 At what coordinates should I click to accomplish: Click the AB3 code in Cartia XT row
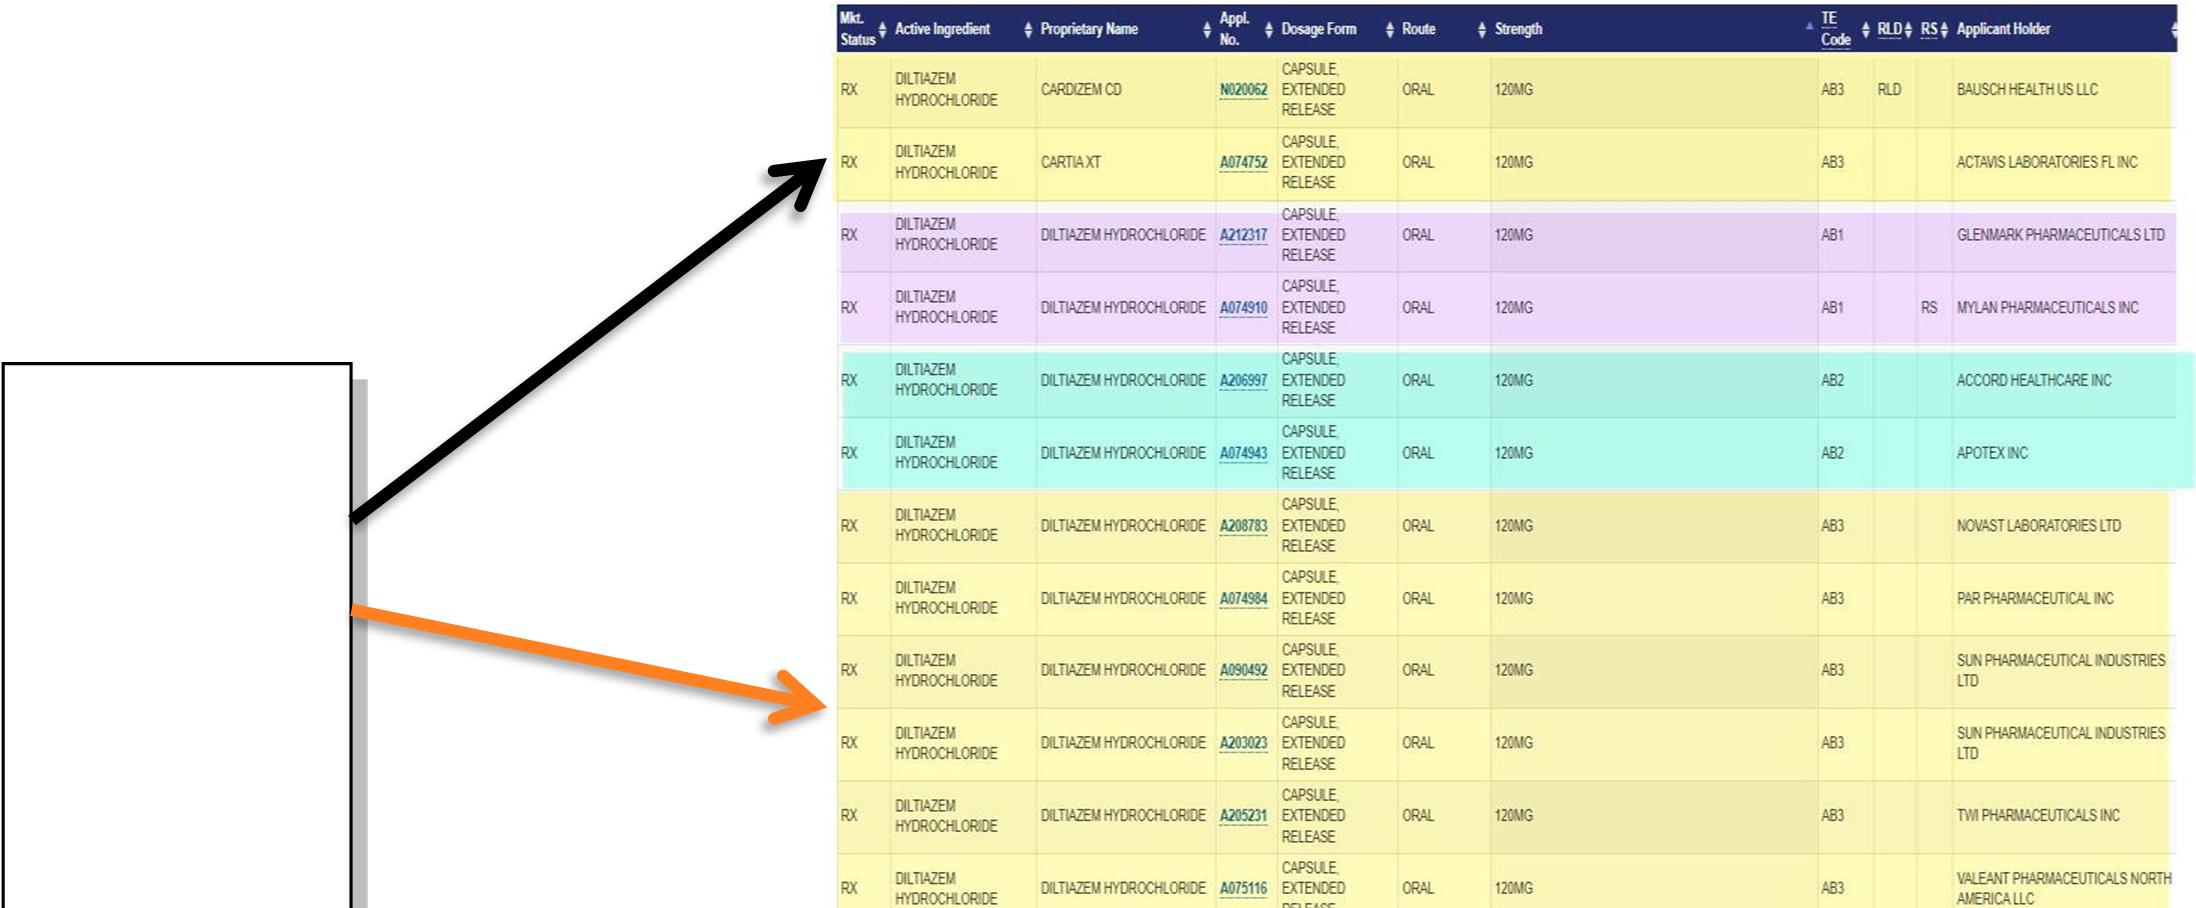click(1832, 163)
